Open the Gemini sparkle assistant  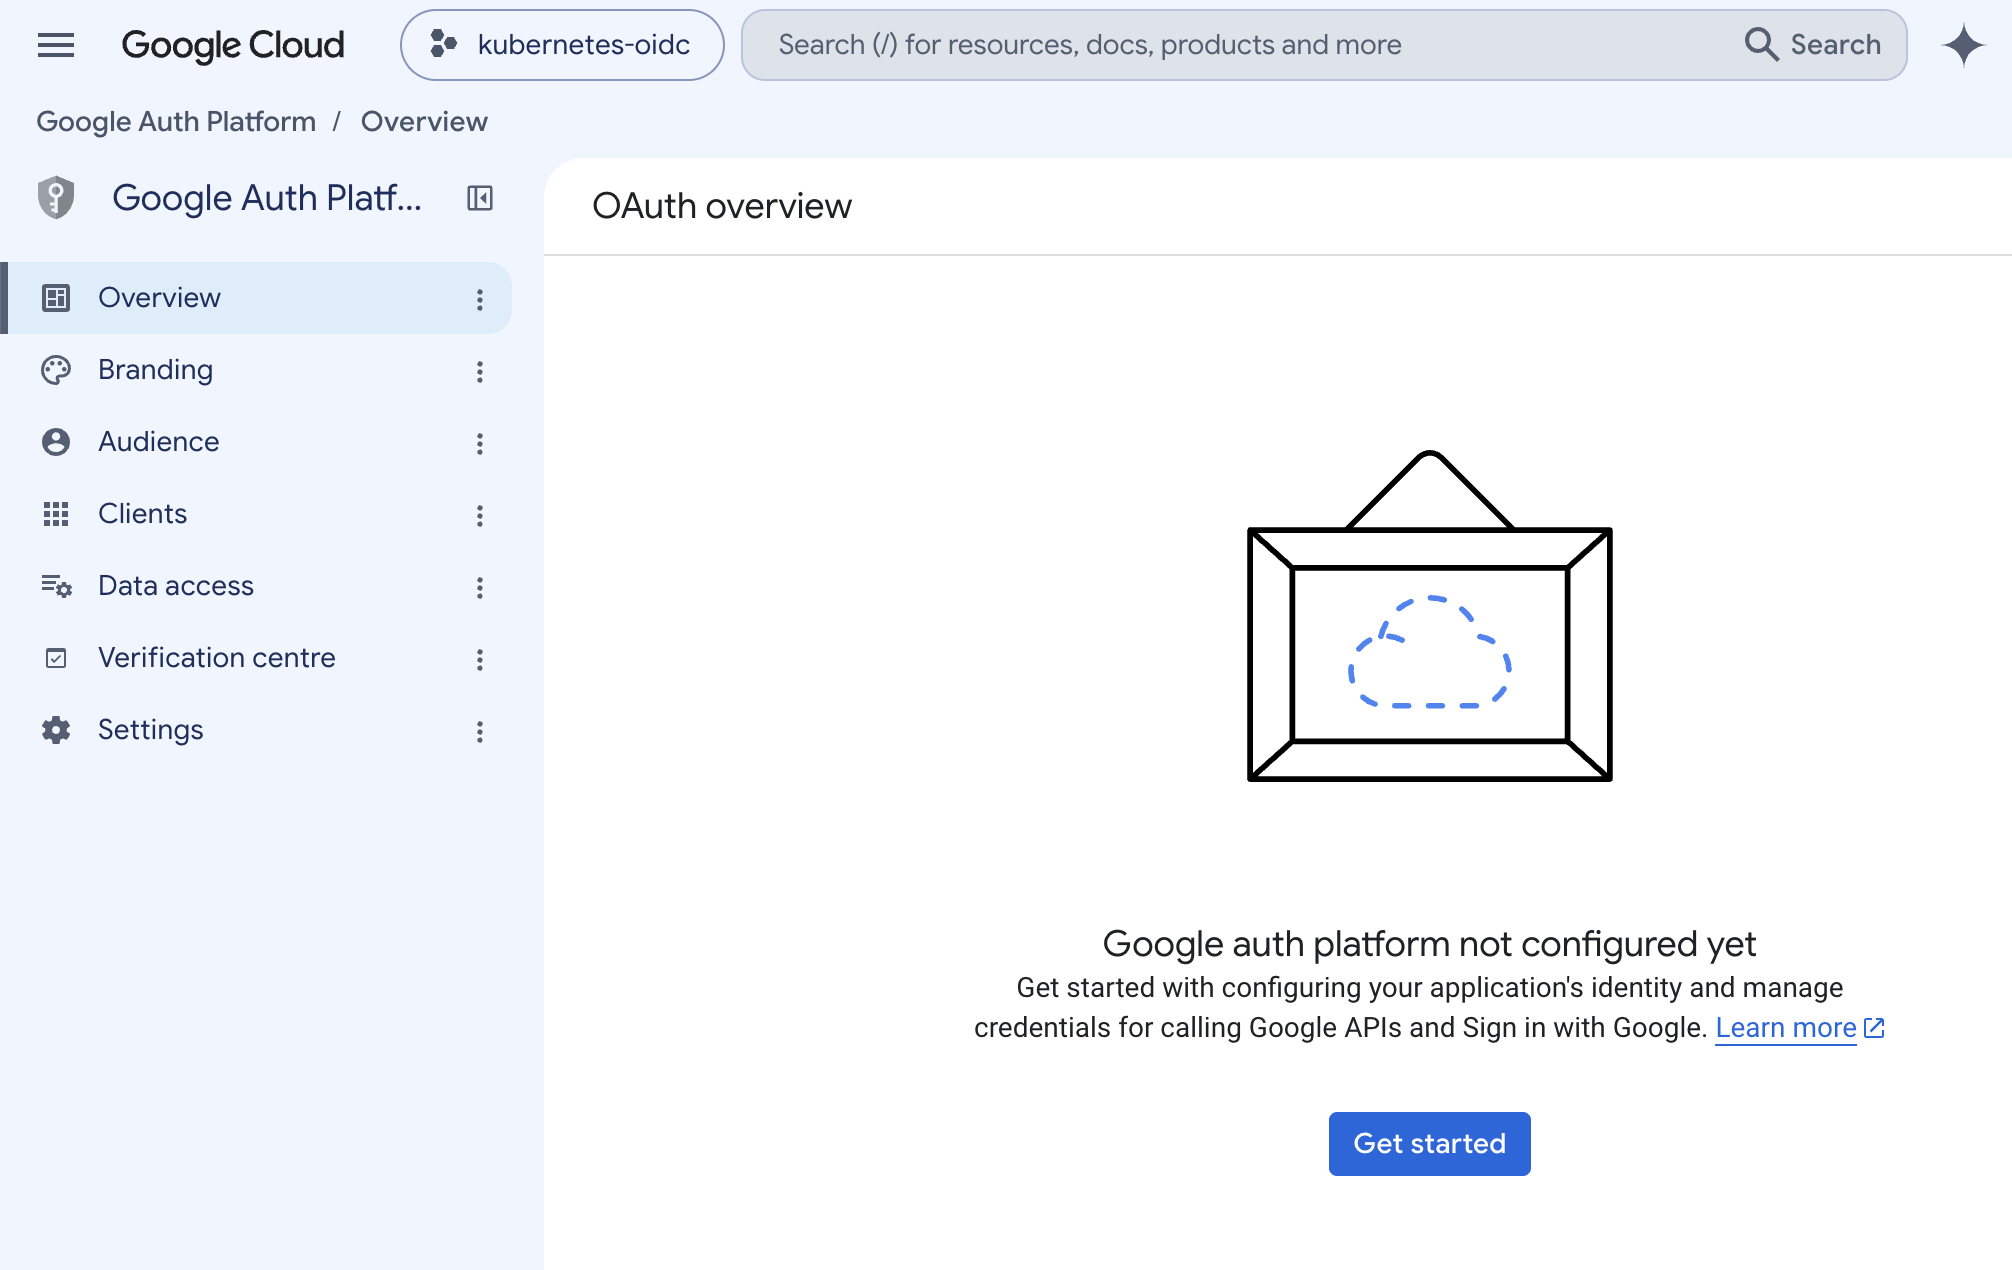pos(1964,45)
